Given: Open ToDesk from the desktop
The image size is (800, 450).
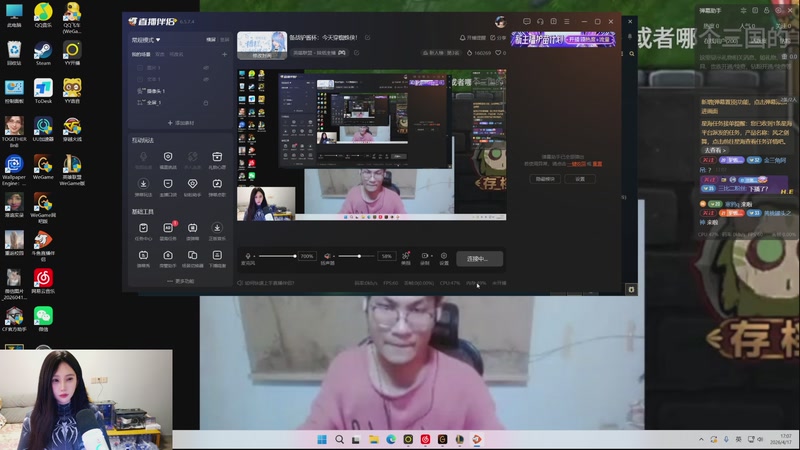Looking at the screenshot, I should 43,91.
